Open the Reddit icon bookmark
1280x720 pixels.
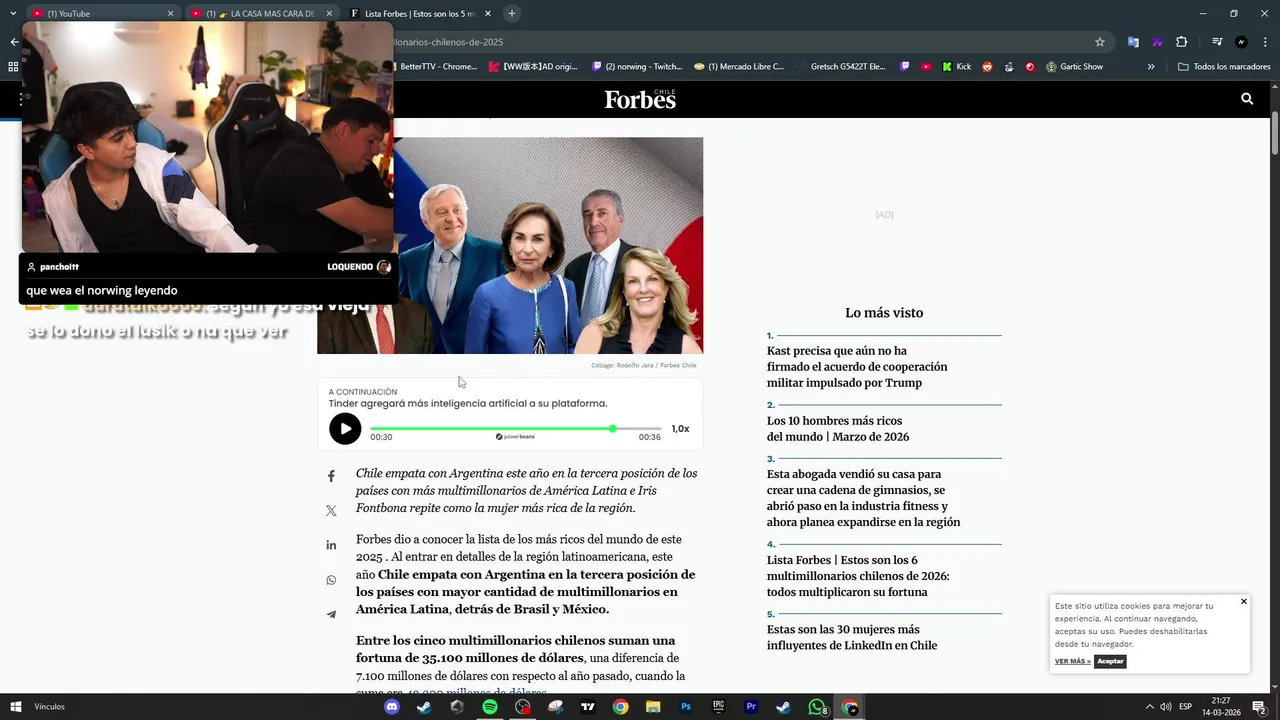coord(987,67)
